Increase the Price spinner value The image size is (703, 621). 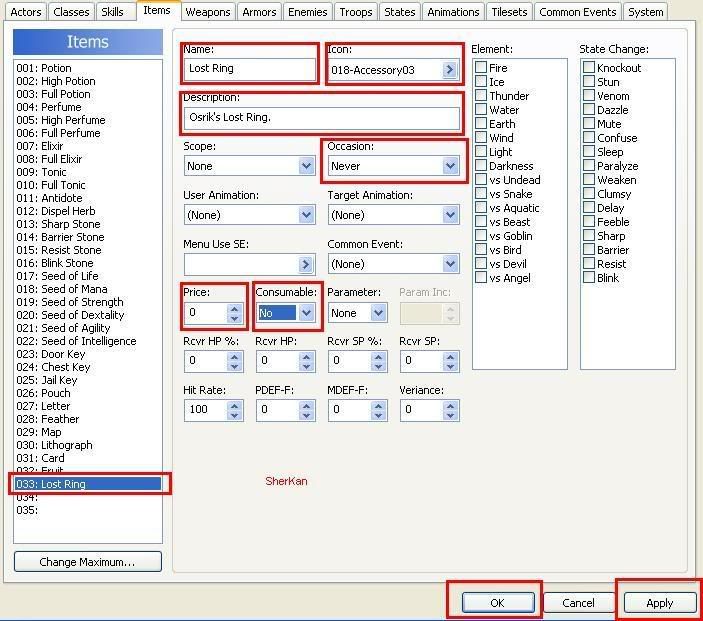point(234,308)
